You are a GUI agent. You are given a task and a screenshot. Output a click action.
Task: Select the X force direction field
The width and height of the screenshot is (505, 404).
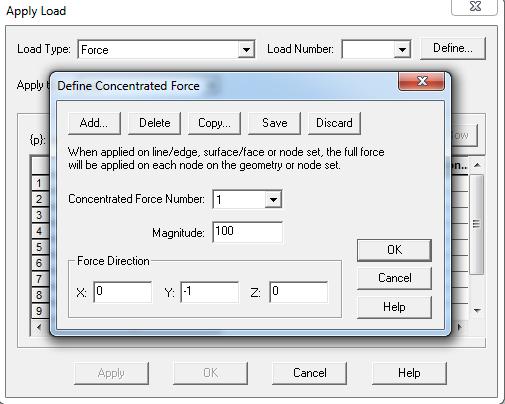123,292
